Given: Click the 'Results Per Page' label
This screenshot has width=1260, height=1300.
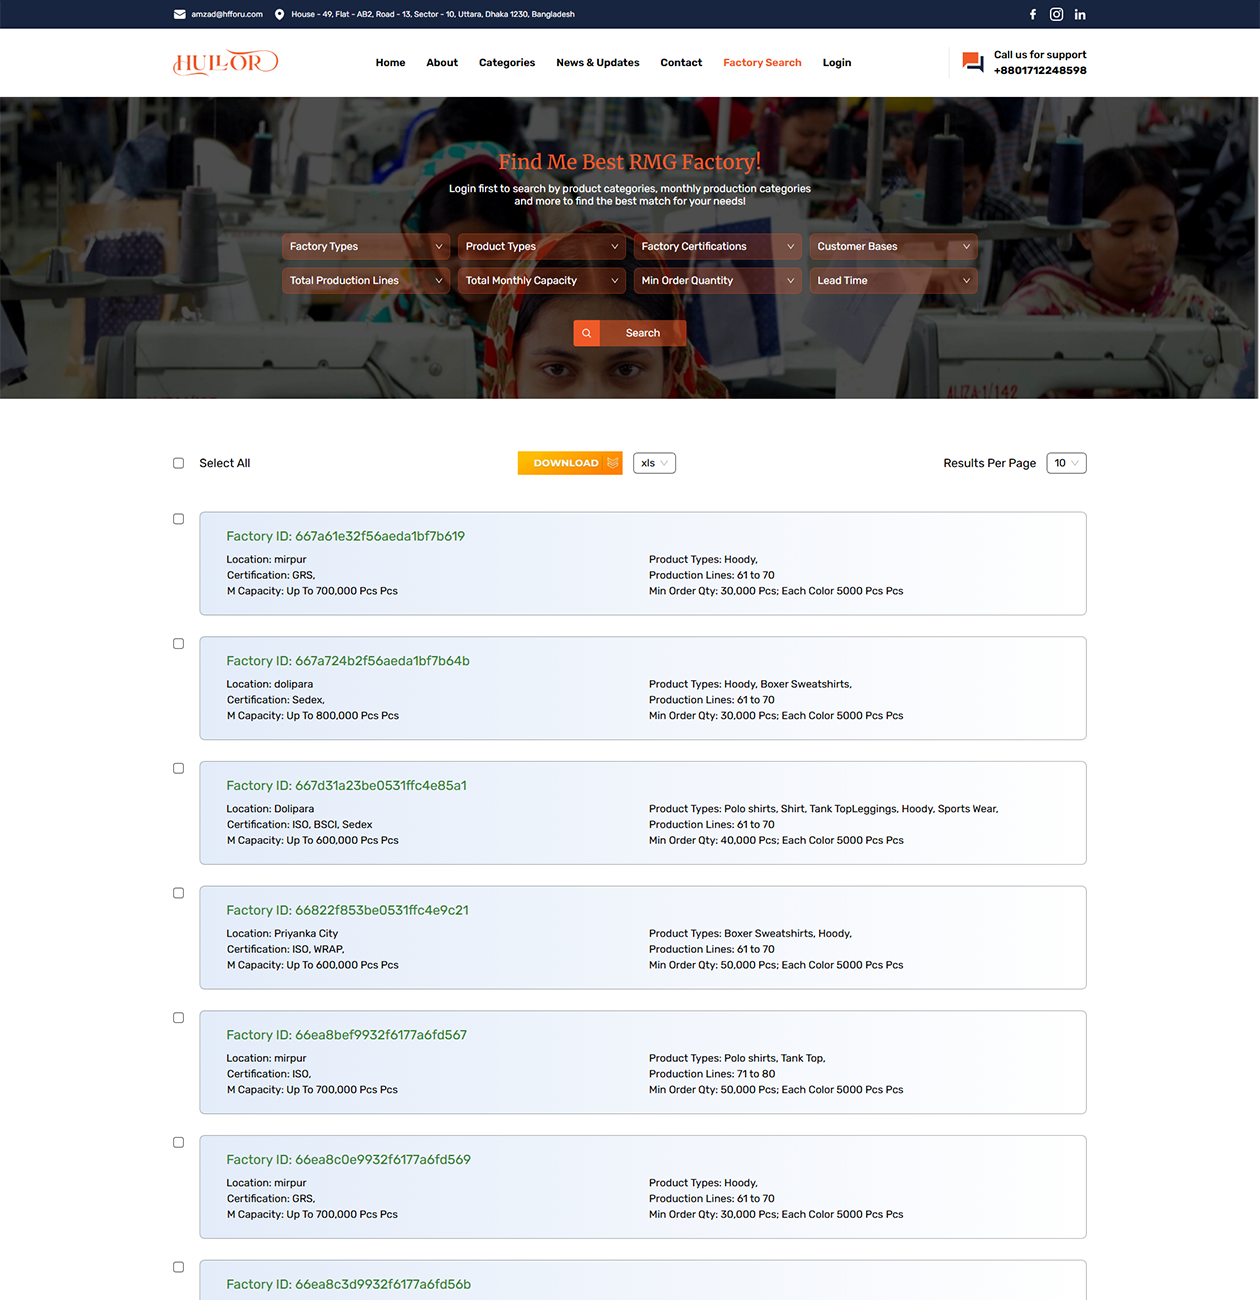Looking at the screenshot, I should coord(989,463).
